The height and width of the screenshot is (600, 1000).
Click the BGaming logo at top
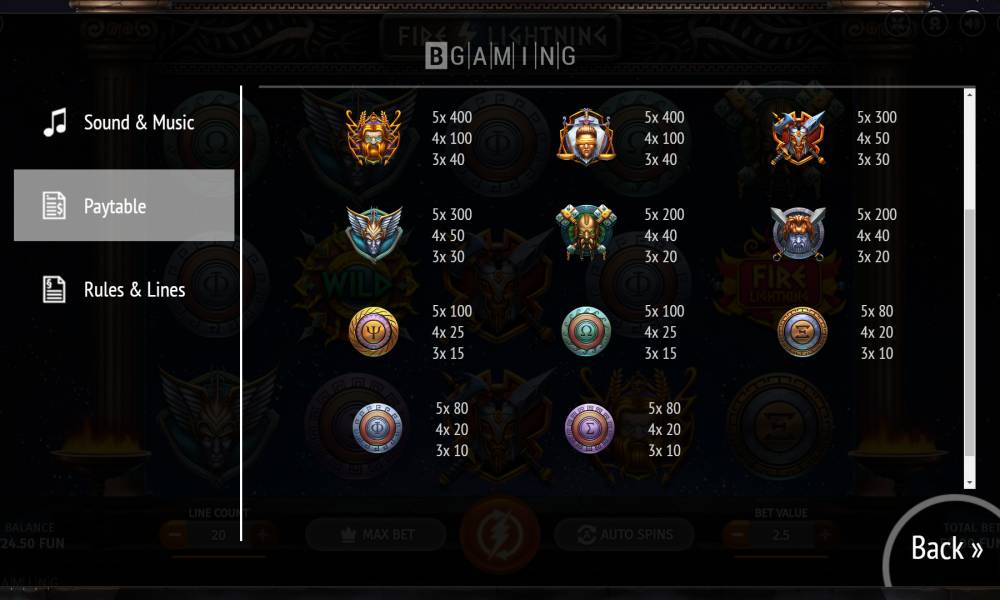(x=501, y=56)
